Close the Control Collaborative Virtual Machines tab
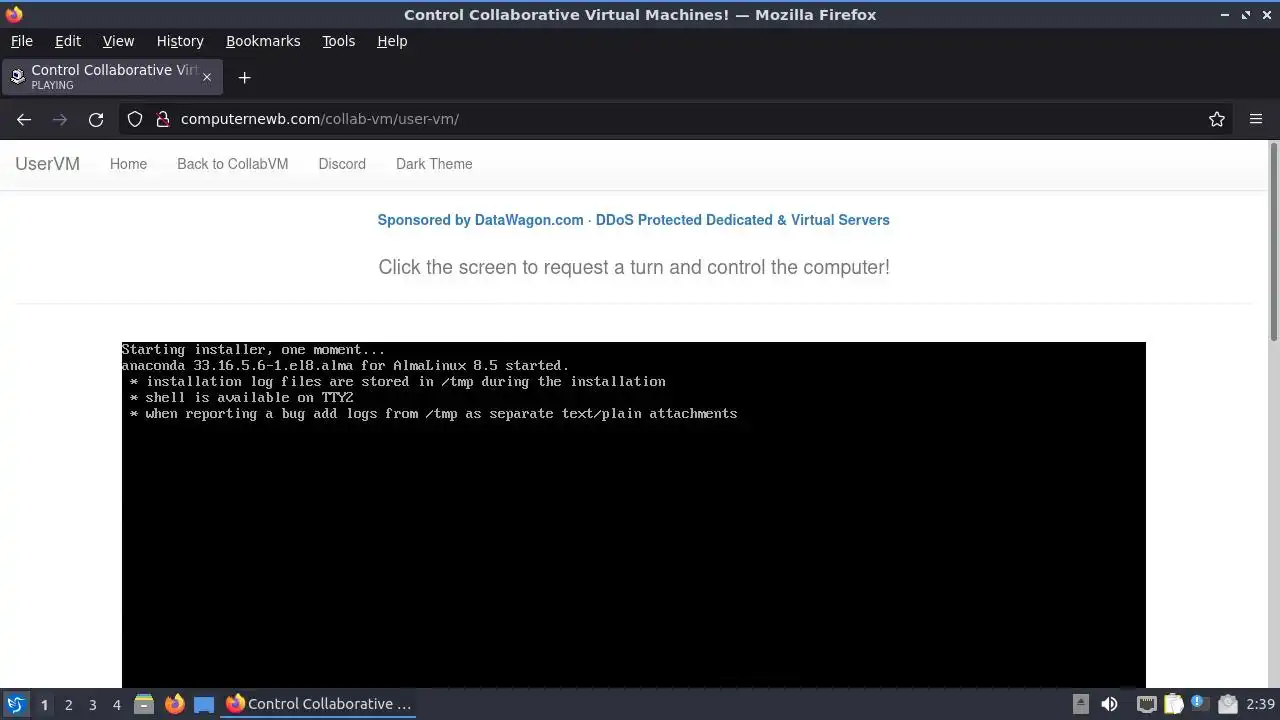Viewport: 1280px width, 720px height. (207, 77)
